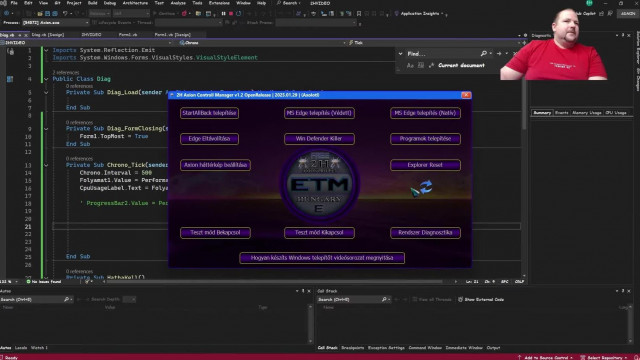Image resolution: width=640 pixels, height=360 pixels.
Task: Click Win Defender Killer button
Action: click(319, 139)
